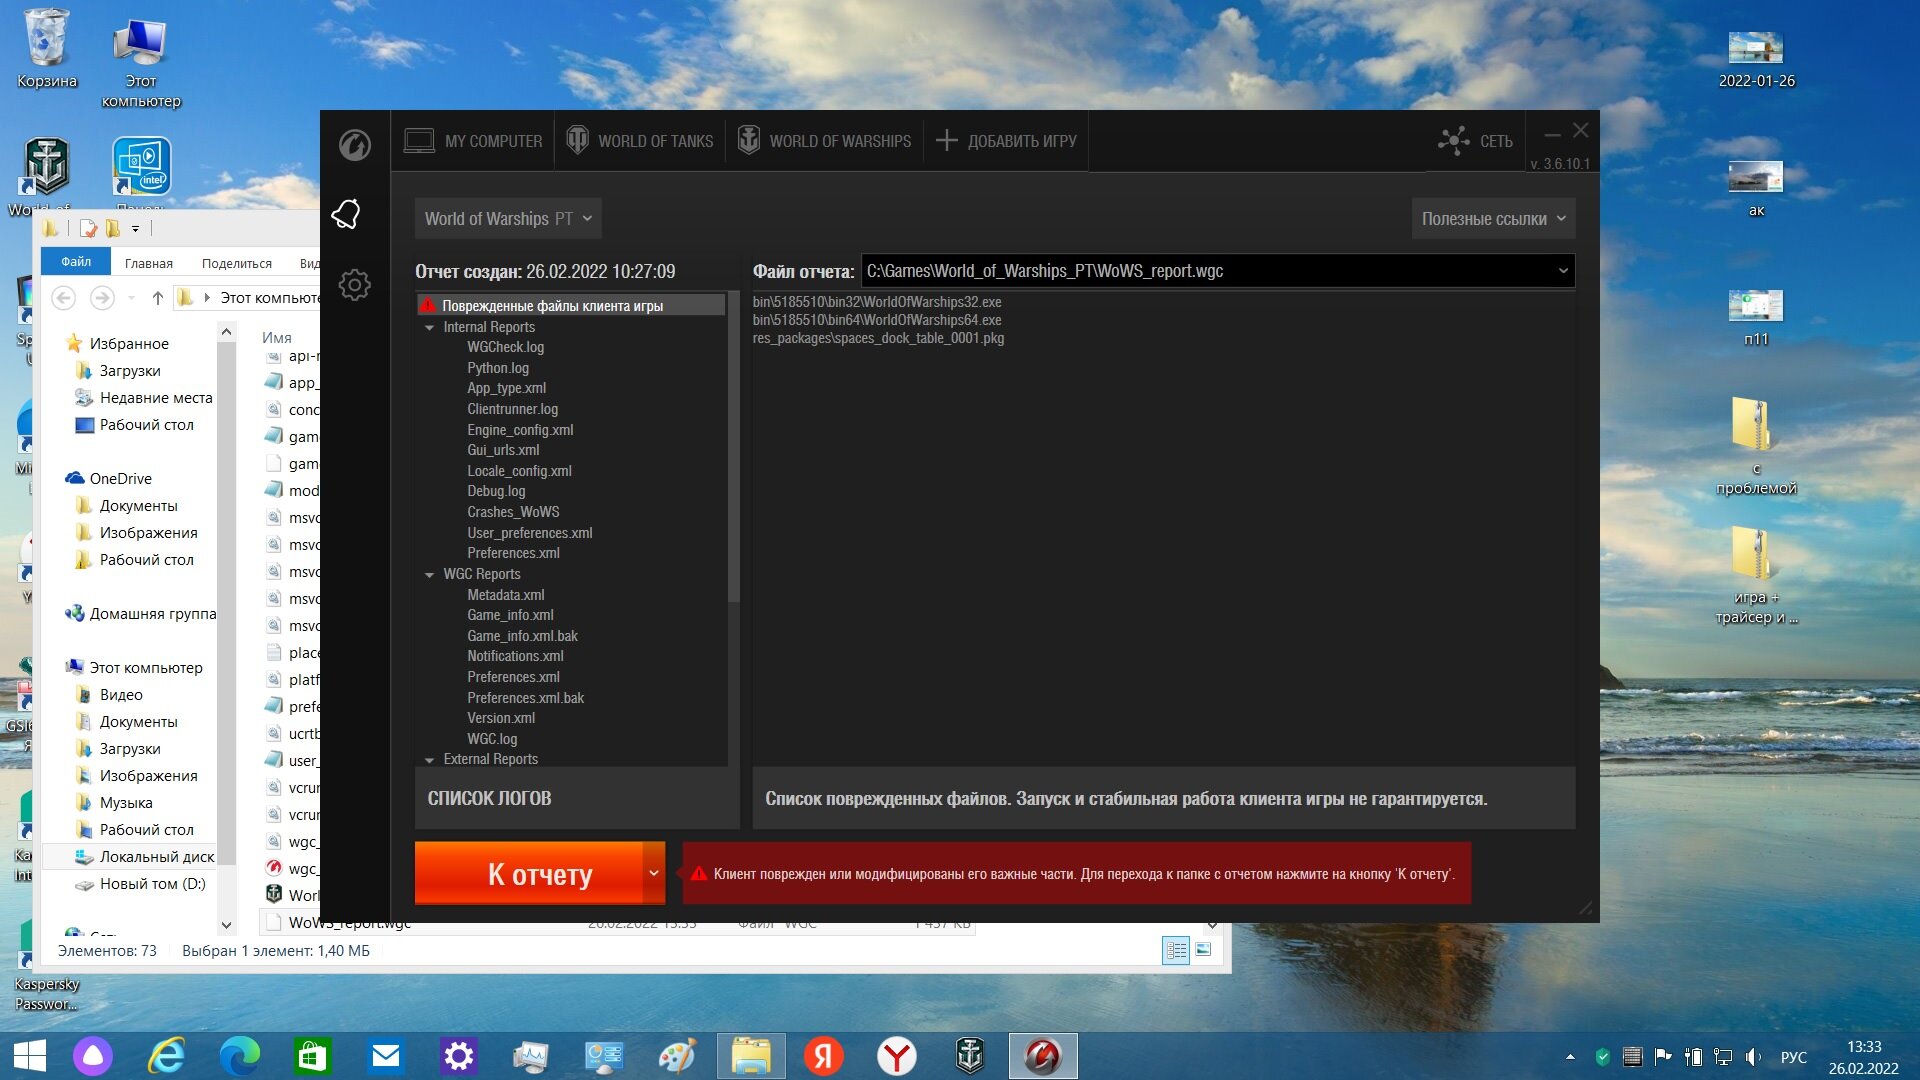This screenshot has width=1920, height=1080.
Task: Expand the Полезные ссылки dropdown
Action: [x=1493, y=219]
